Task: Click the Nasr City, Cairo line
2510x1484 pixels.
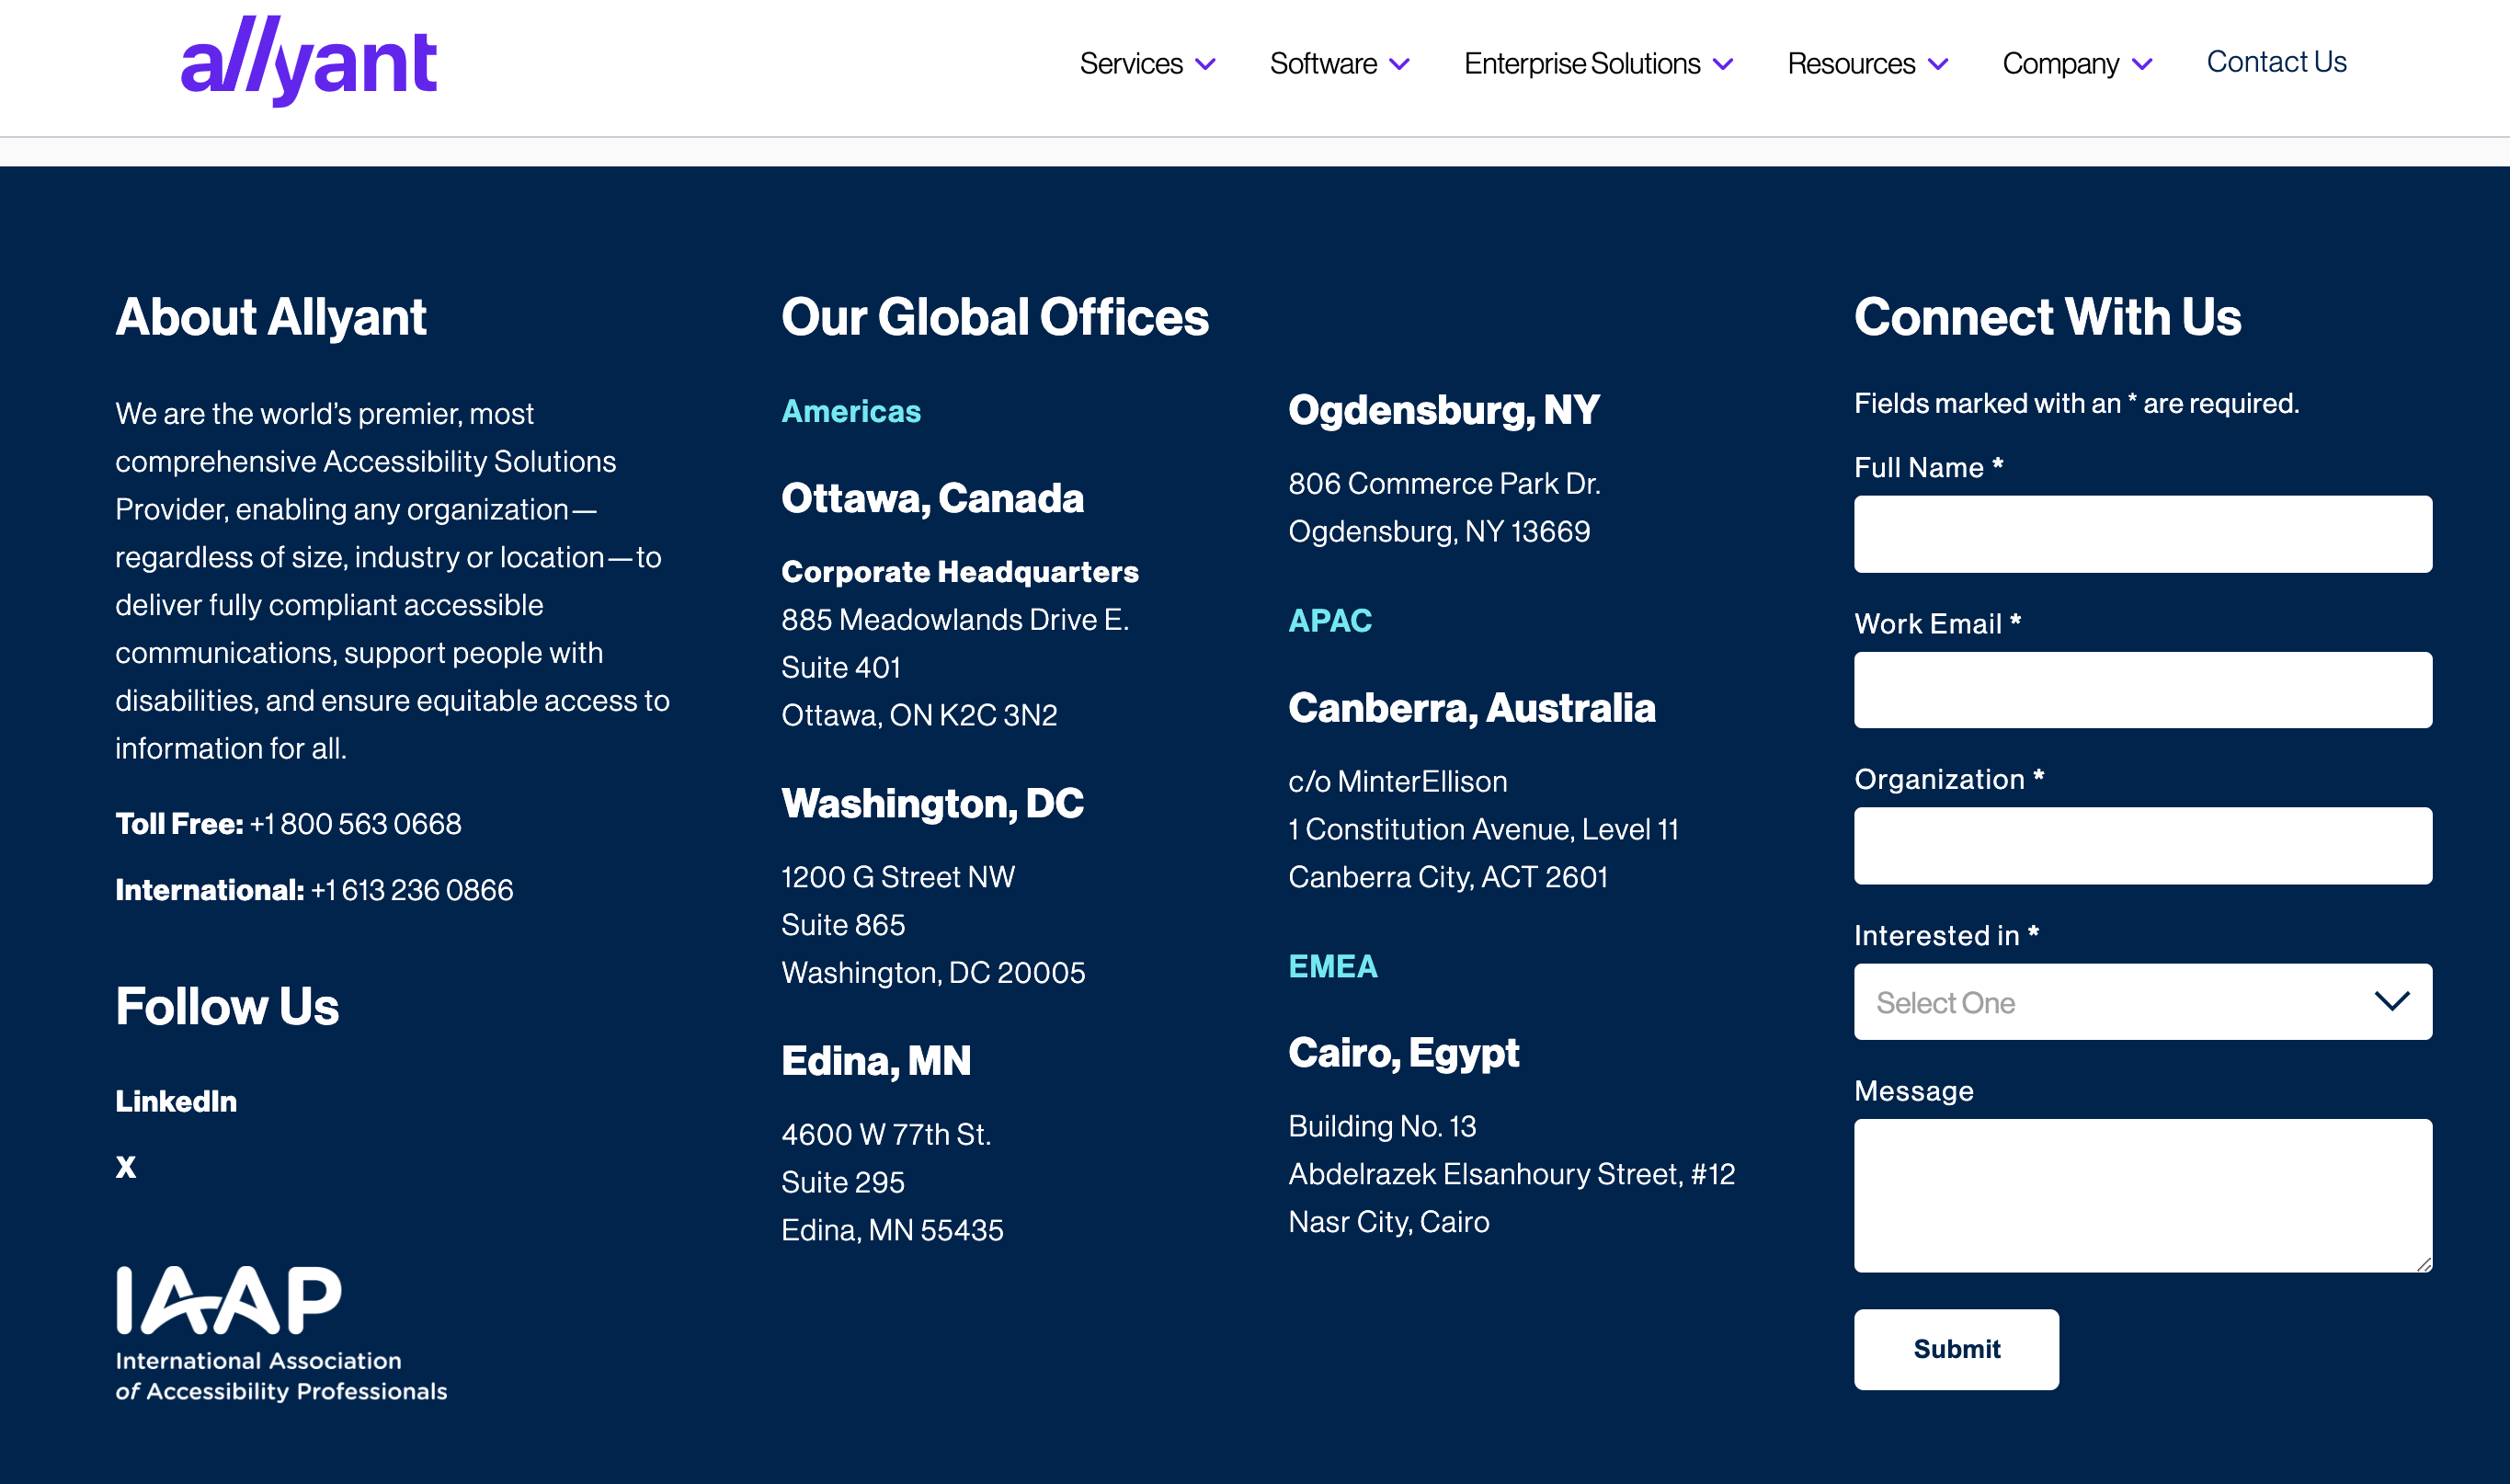Action: [1389, 1222]
